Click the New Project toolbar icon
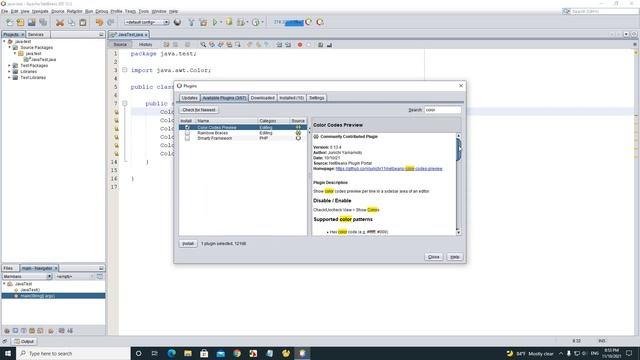The height and width of the screenshot is (360, 640). 20,22
